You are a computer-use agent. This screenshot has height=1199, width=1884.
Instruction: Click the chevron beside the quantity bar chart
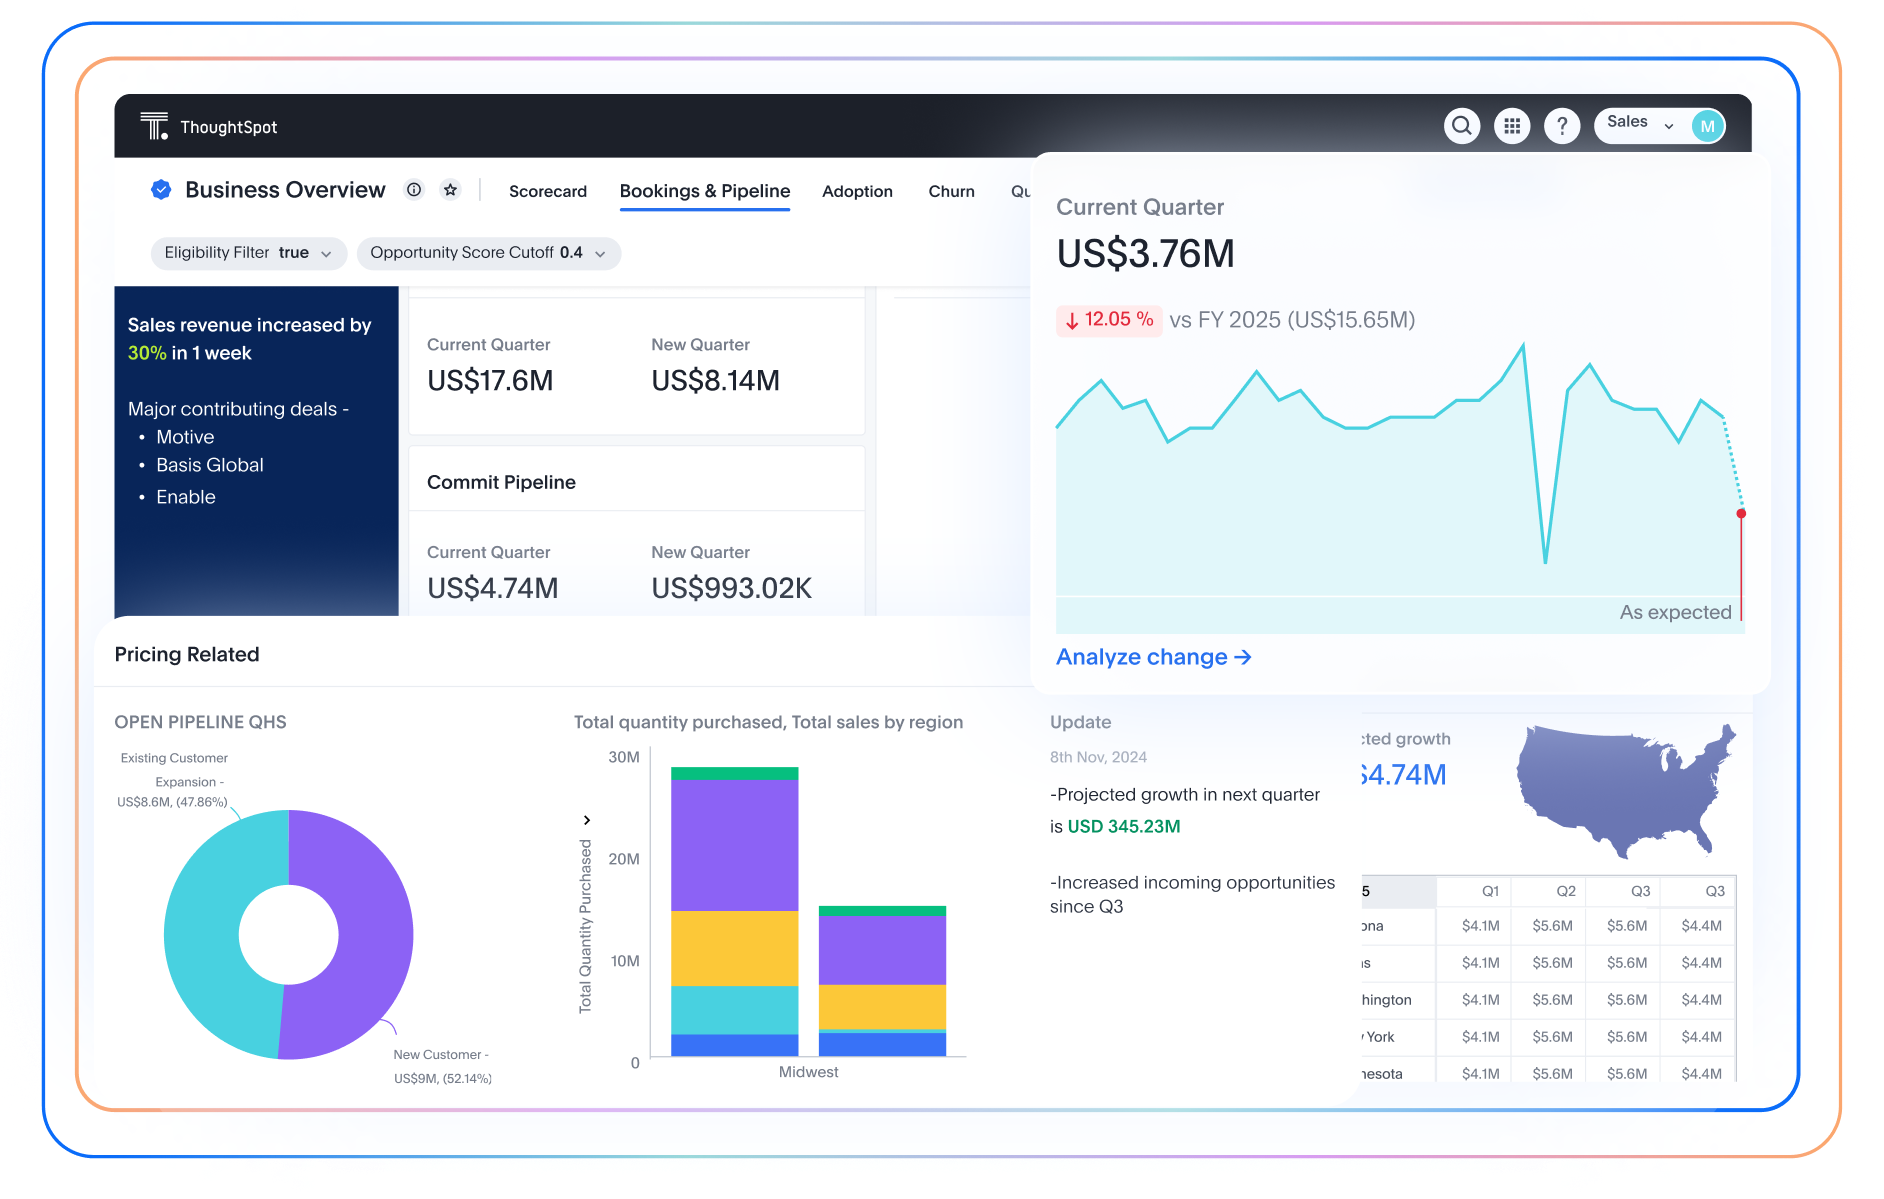(x=587, y=820)
